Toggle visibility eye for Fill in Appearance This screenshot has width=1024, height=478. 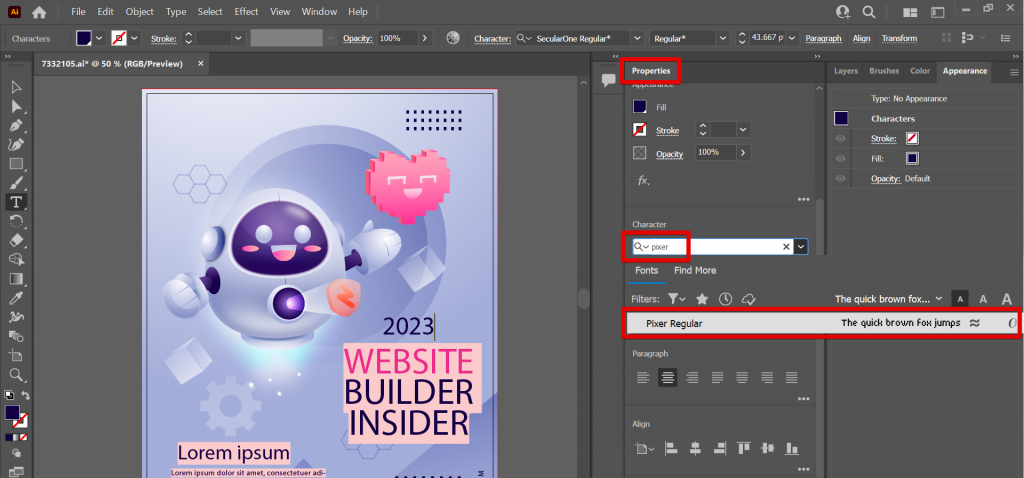click(841, 158)
